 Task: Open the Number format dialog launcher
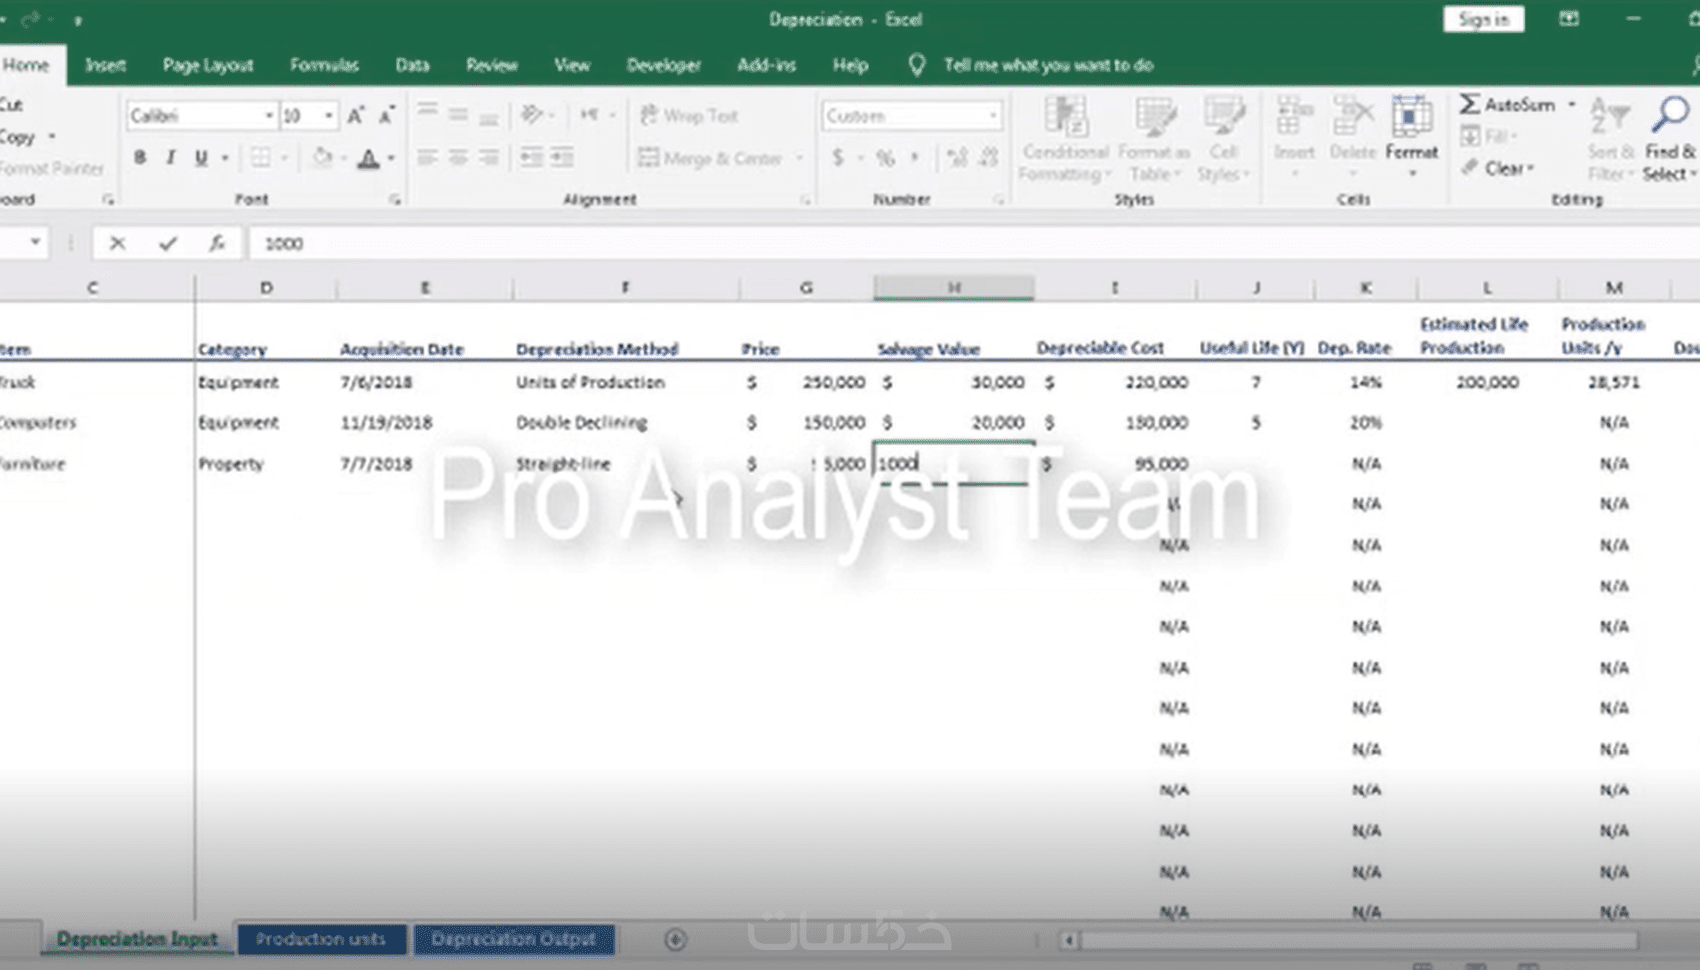pos(998,200)
